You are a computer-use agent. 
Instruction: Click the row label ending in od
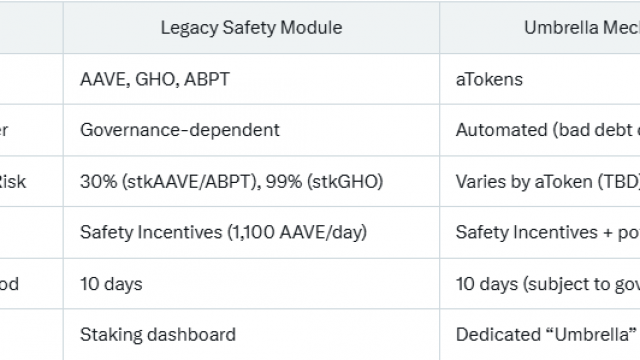[31, 284]
